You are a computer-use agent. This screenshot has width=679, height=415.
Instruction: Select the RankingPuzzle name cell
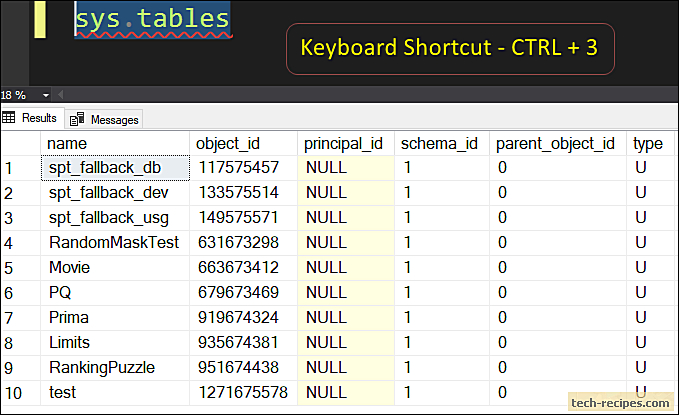tap(115, 368)
